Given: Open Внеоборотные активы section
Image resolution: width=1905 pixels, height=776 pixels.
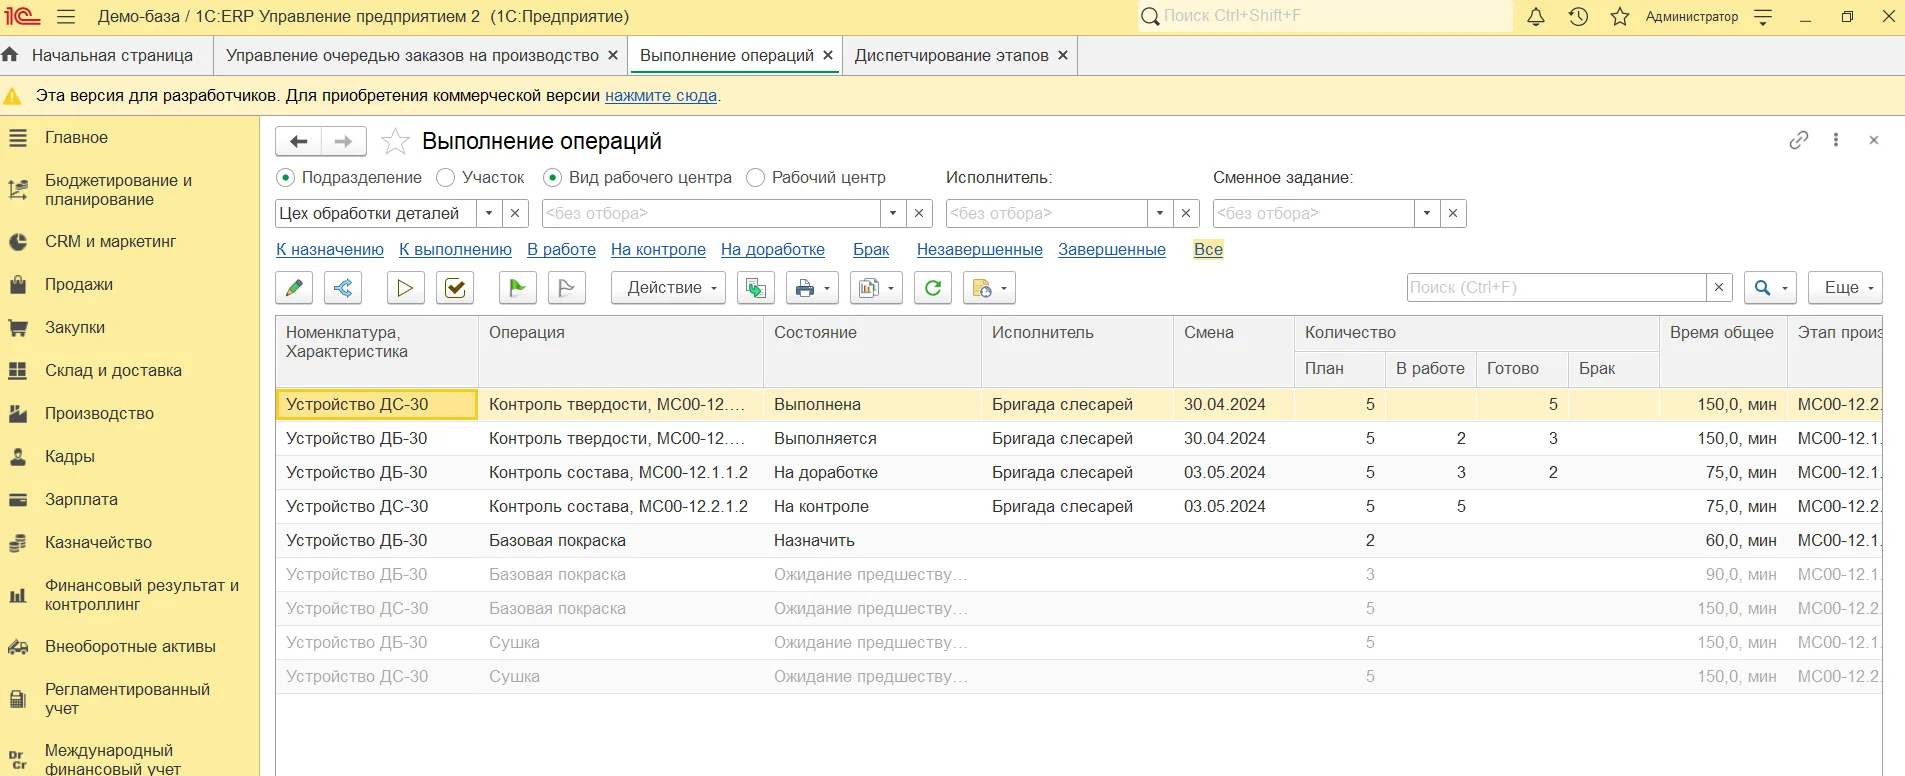Looking at the screenshot, I should click(x=130, y=647).
